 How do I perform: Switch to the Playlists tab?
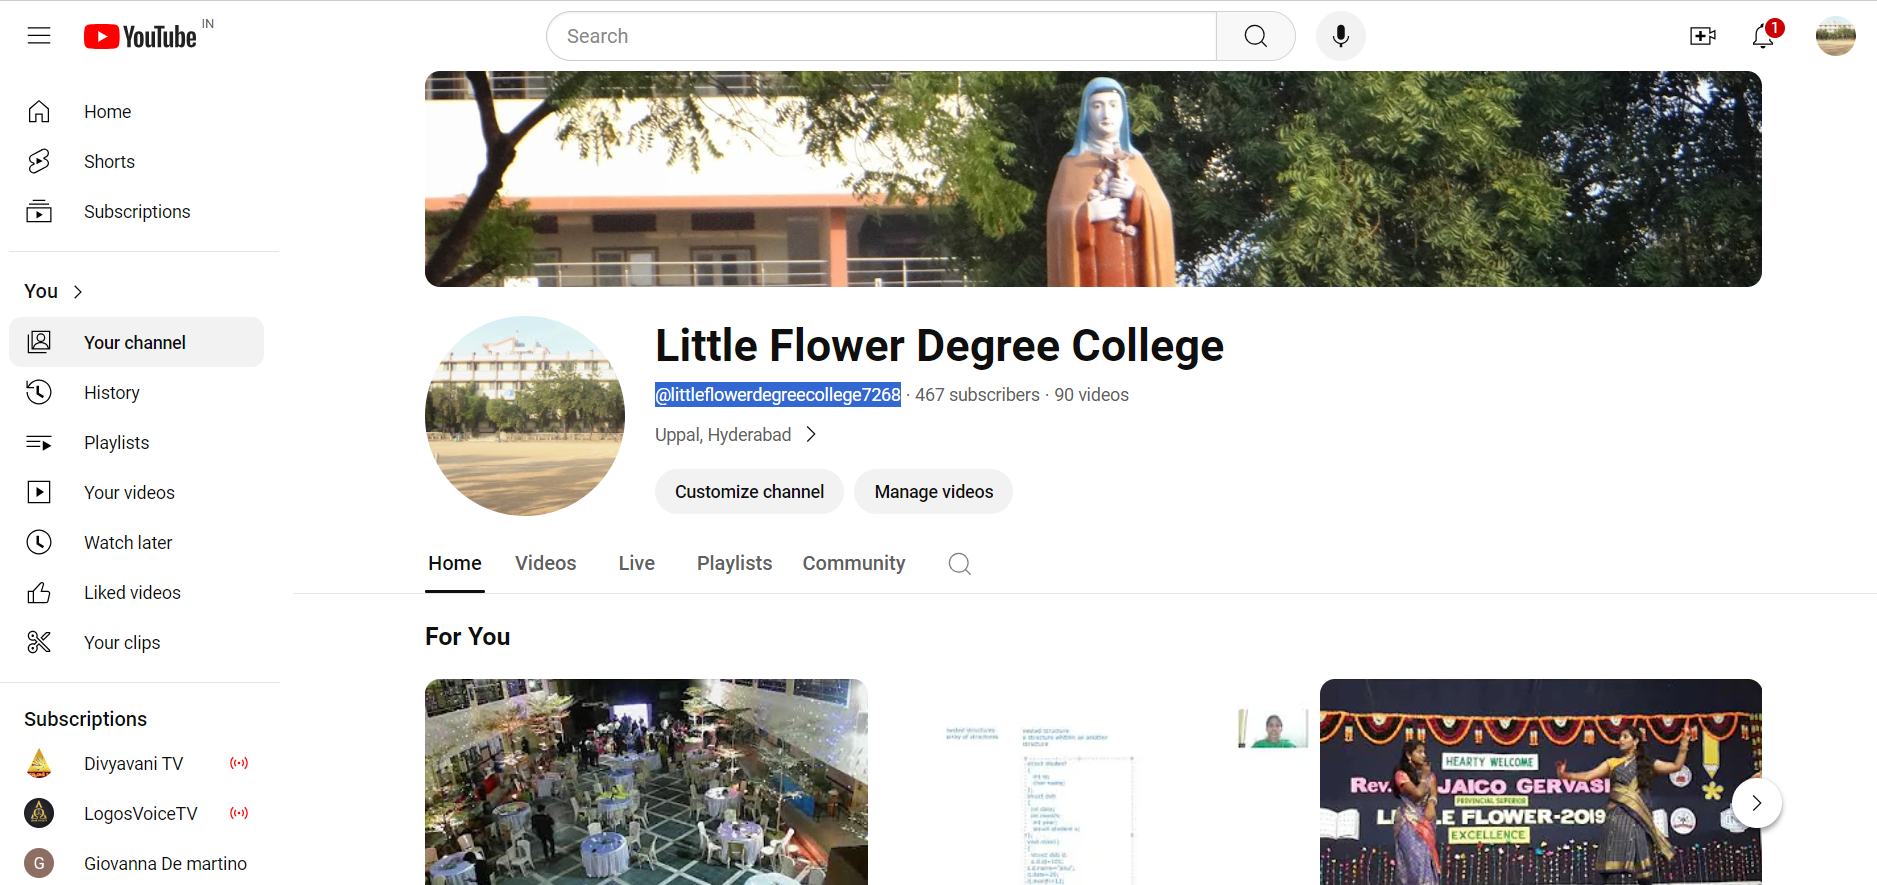pos(734,564)
